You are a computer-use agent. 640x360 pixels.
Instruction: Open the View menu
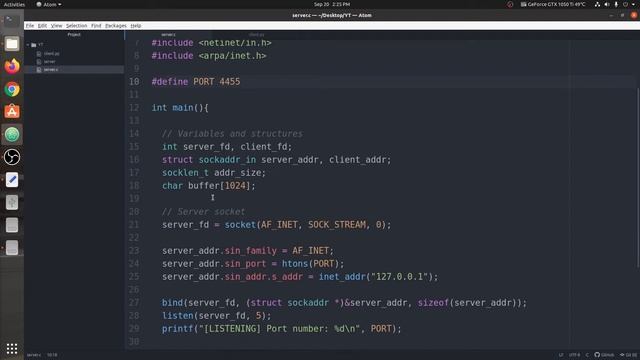coord(56,25)
